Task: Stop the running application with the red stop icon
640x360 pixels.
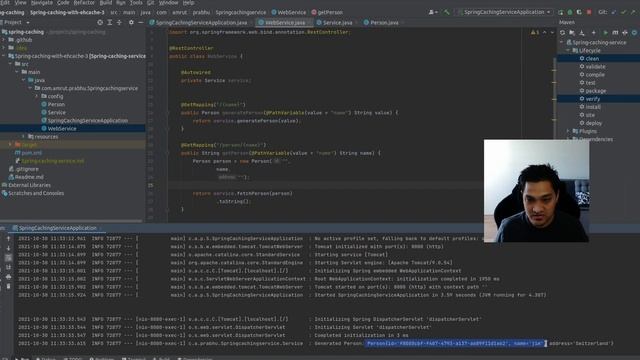Action: [x=589, y=12]
